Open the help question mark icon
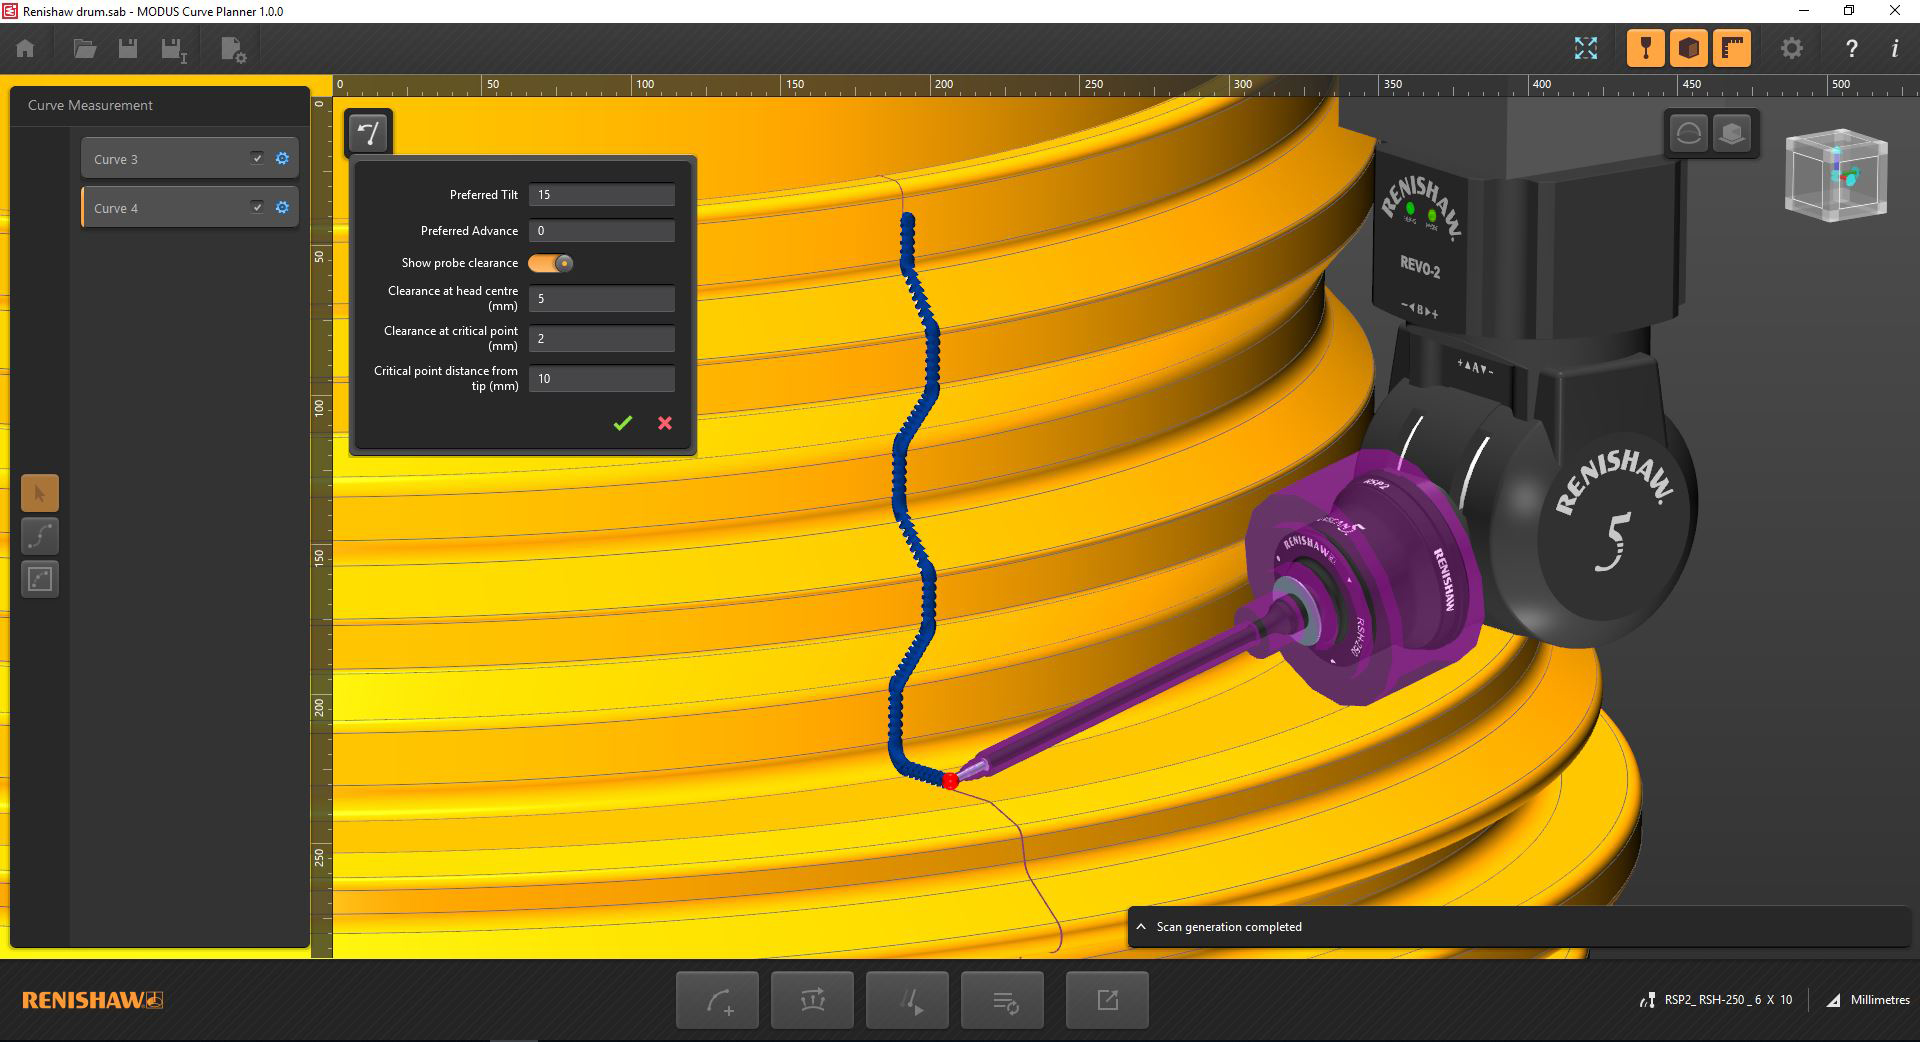The height and width of the screenshot is (1042, 1920). pyautogui.click(x=1851, y=48)
